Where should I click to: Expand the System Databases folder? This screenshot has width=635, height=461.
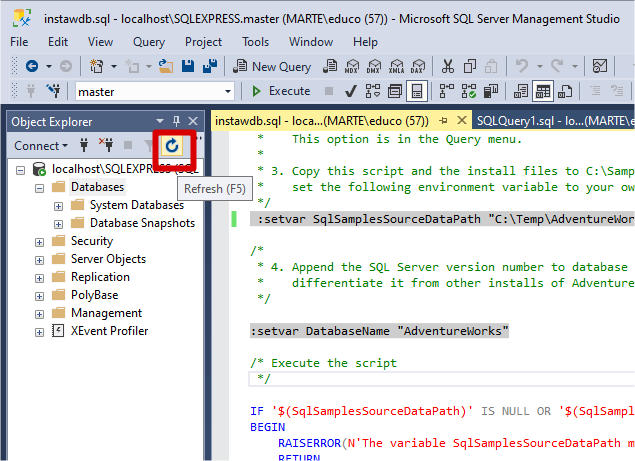[58, 206]
